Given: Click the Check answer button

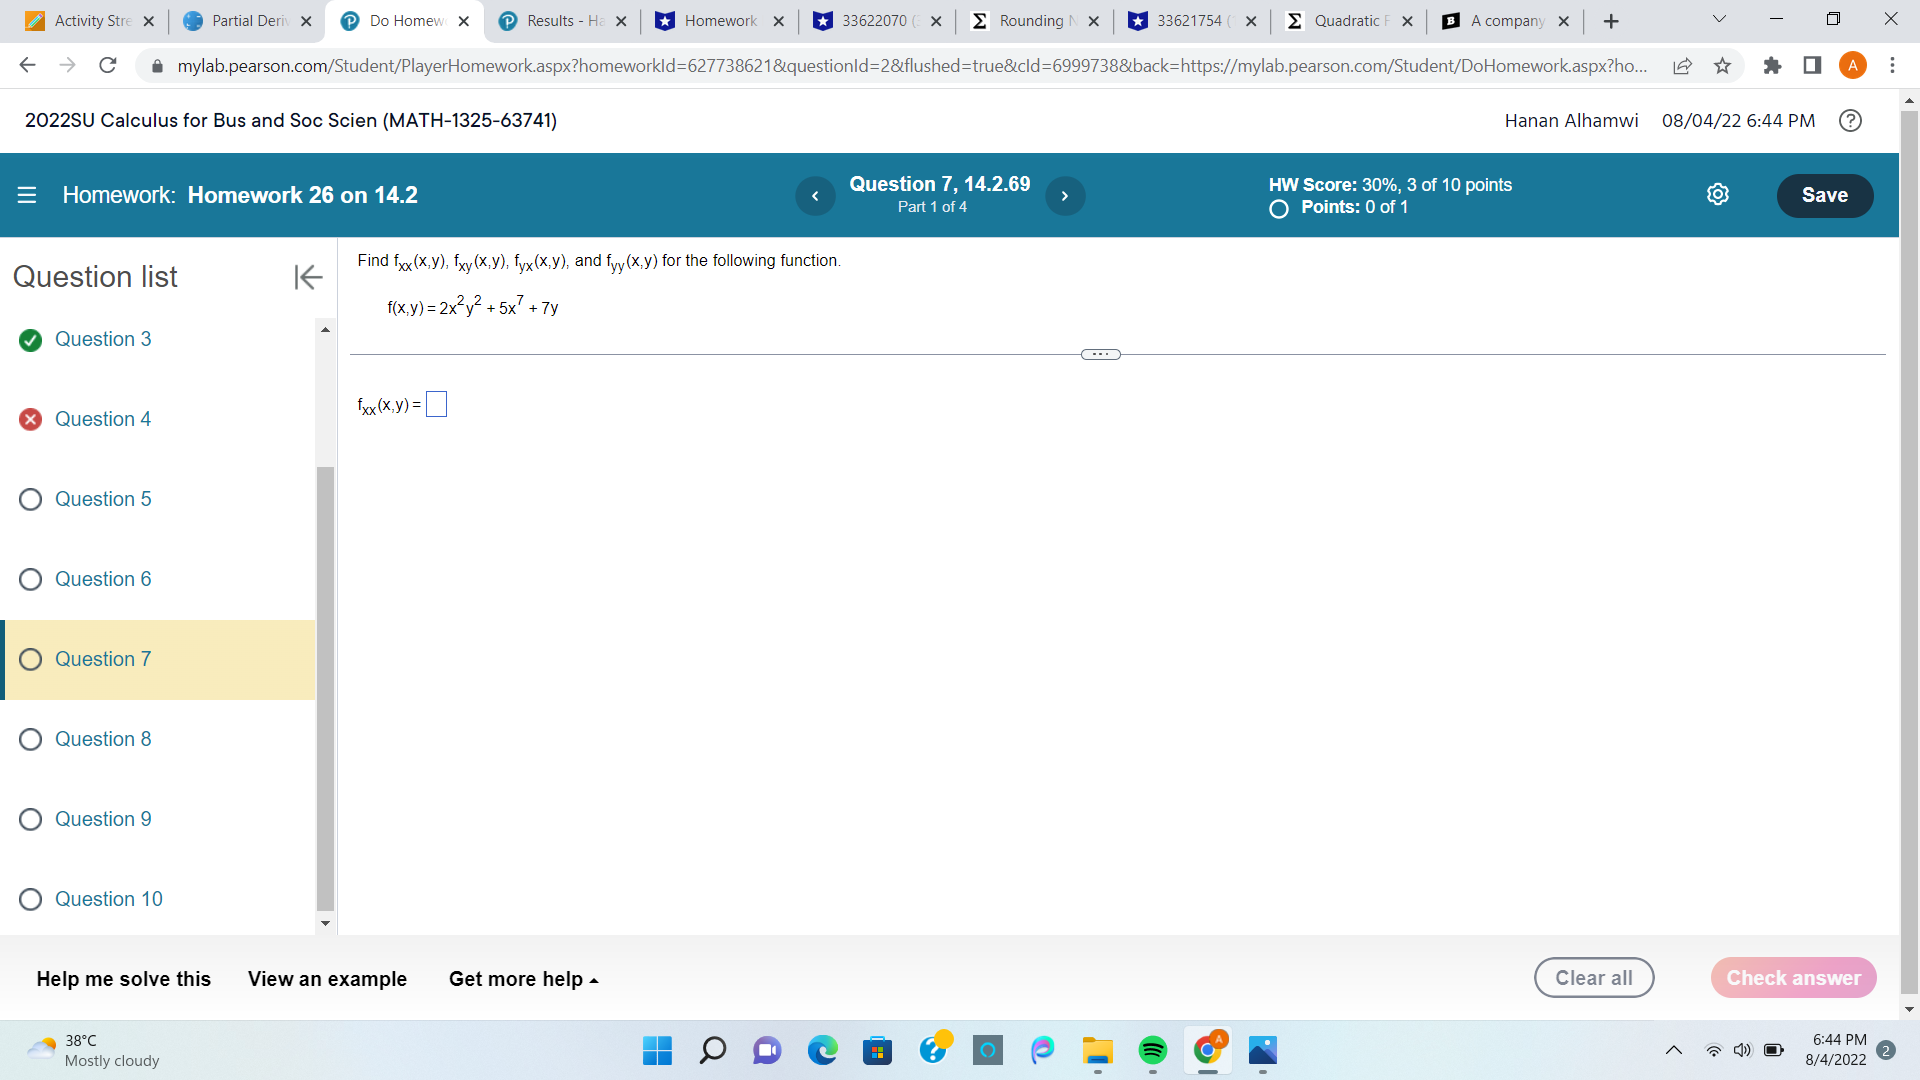Looking at the screenshot, I should coord(1793,978).
